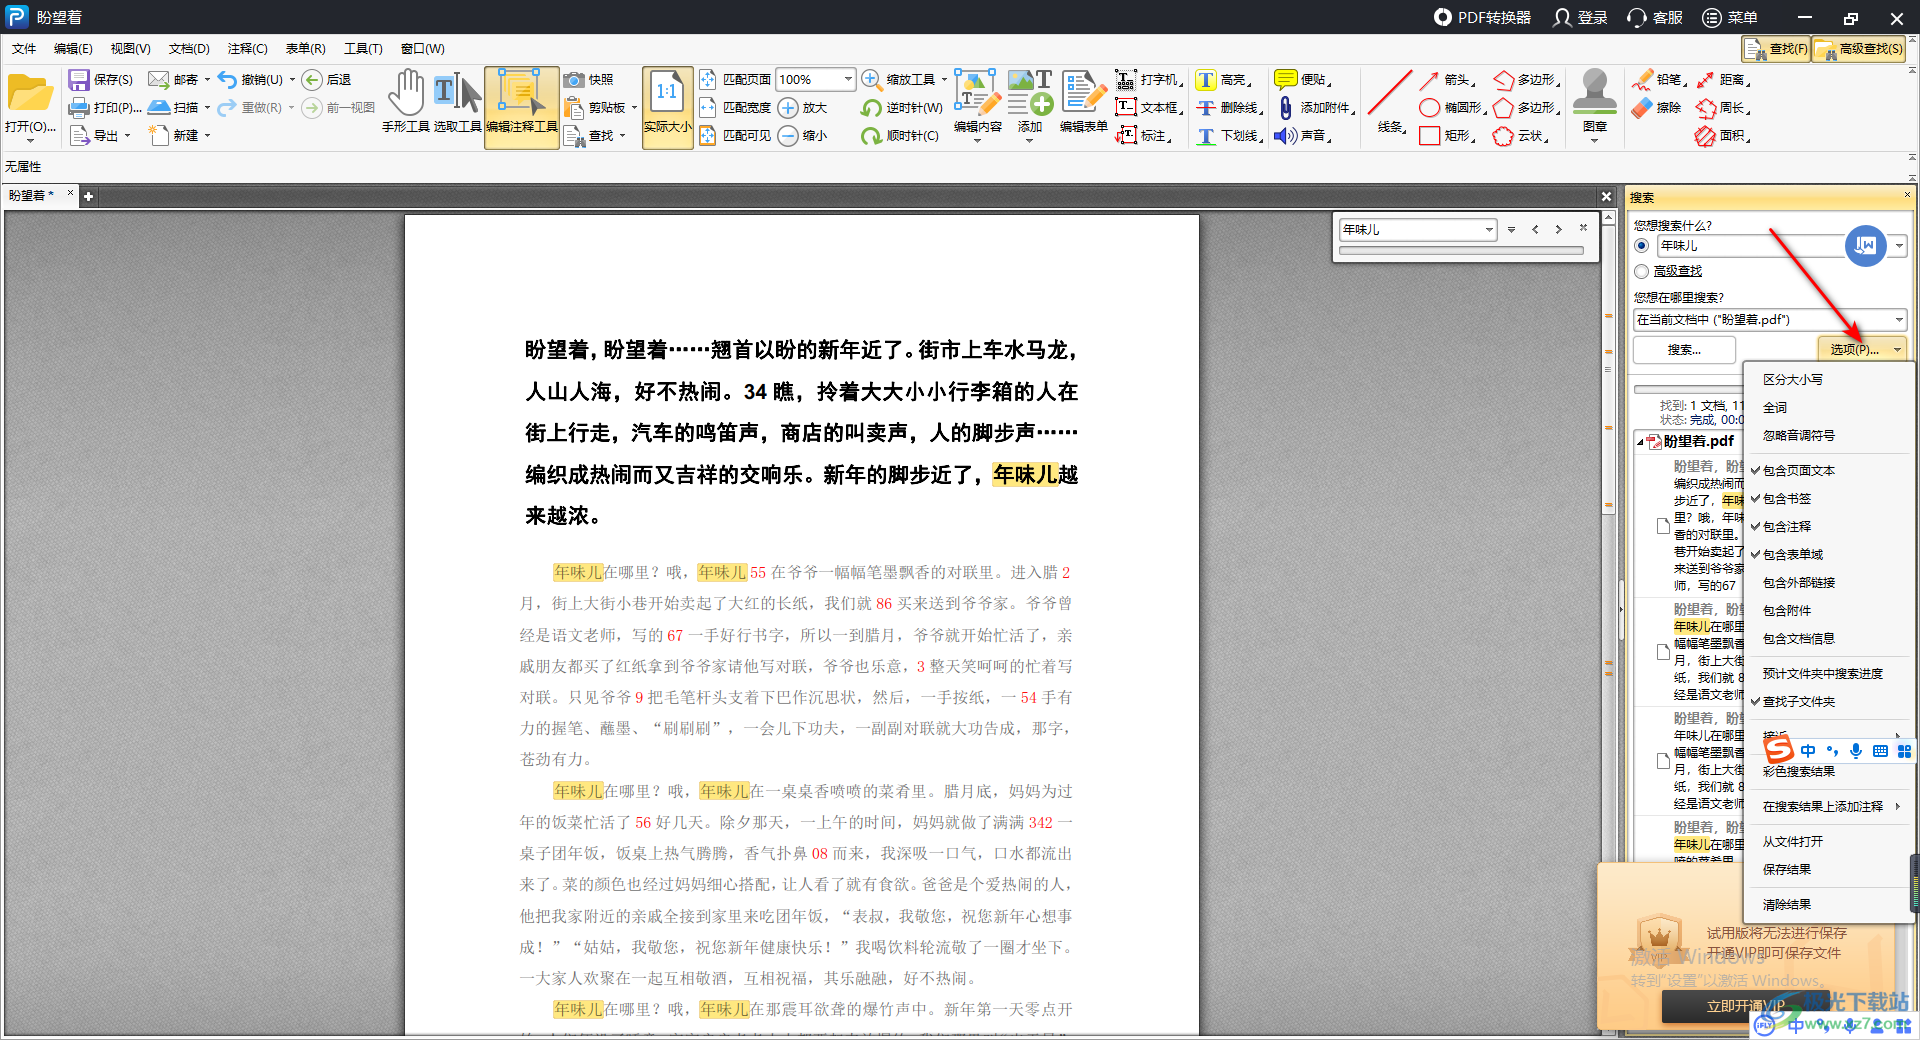
Task: Toggle 查找子文件夹 option
Action: tap(1799, 702)
